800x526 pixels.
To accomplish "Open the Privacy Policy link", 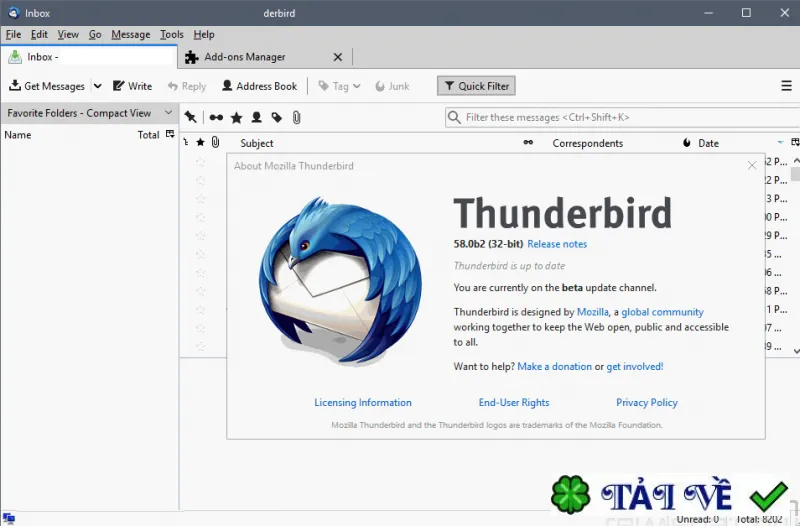I will (647, 403).
